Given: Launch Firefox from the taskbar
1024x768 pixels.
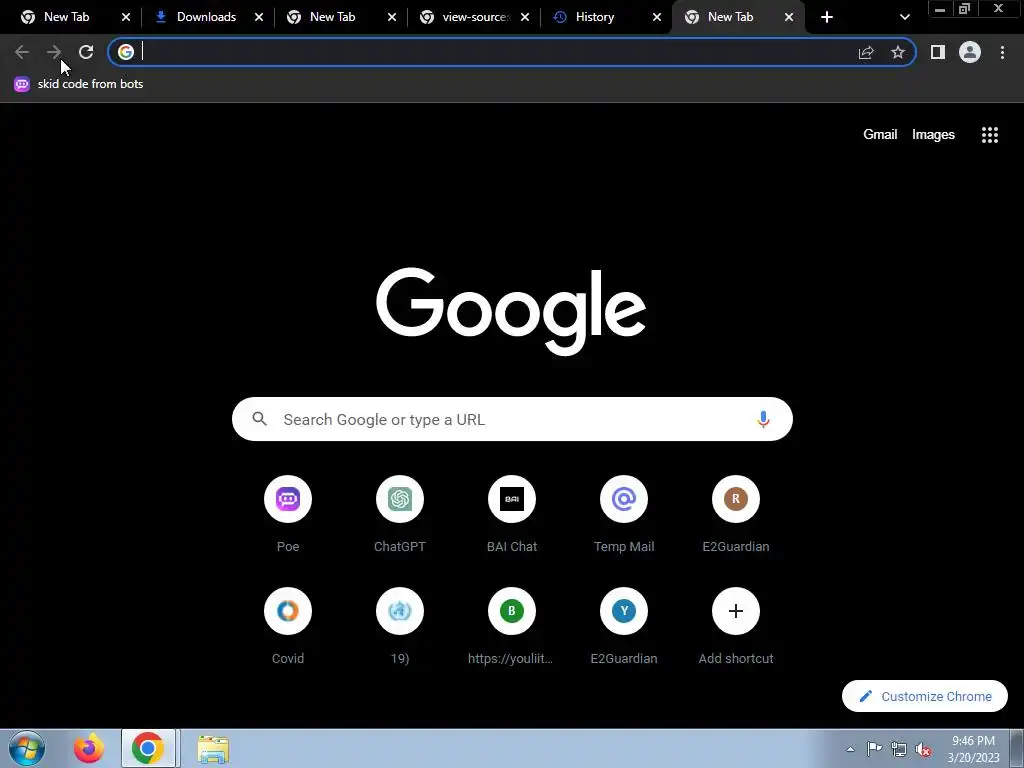Looking at the screenshot, I should [89, 748].
